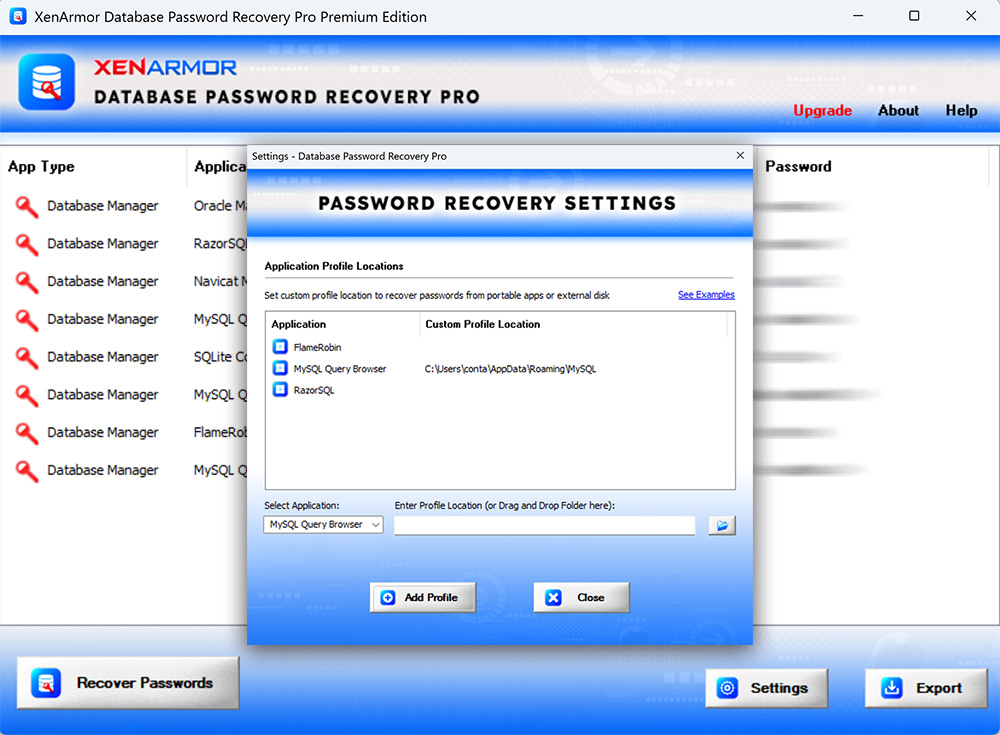Viewport: 1000px width, 735px height.
Task: Click the Export button
Action: pos(926,688)
